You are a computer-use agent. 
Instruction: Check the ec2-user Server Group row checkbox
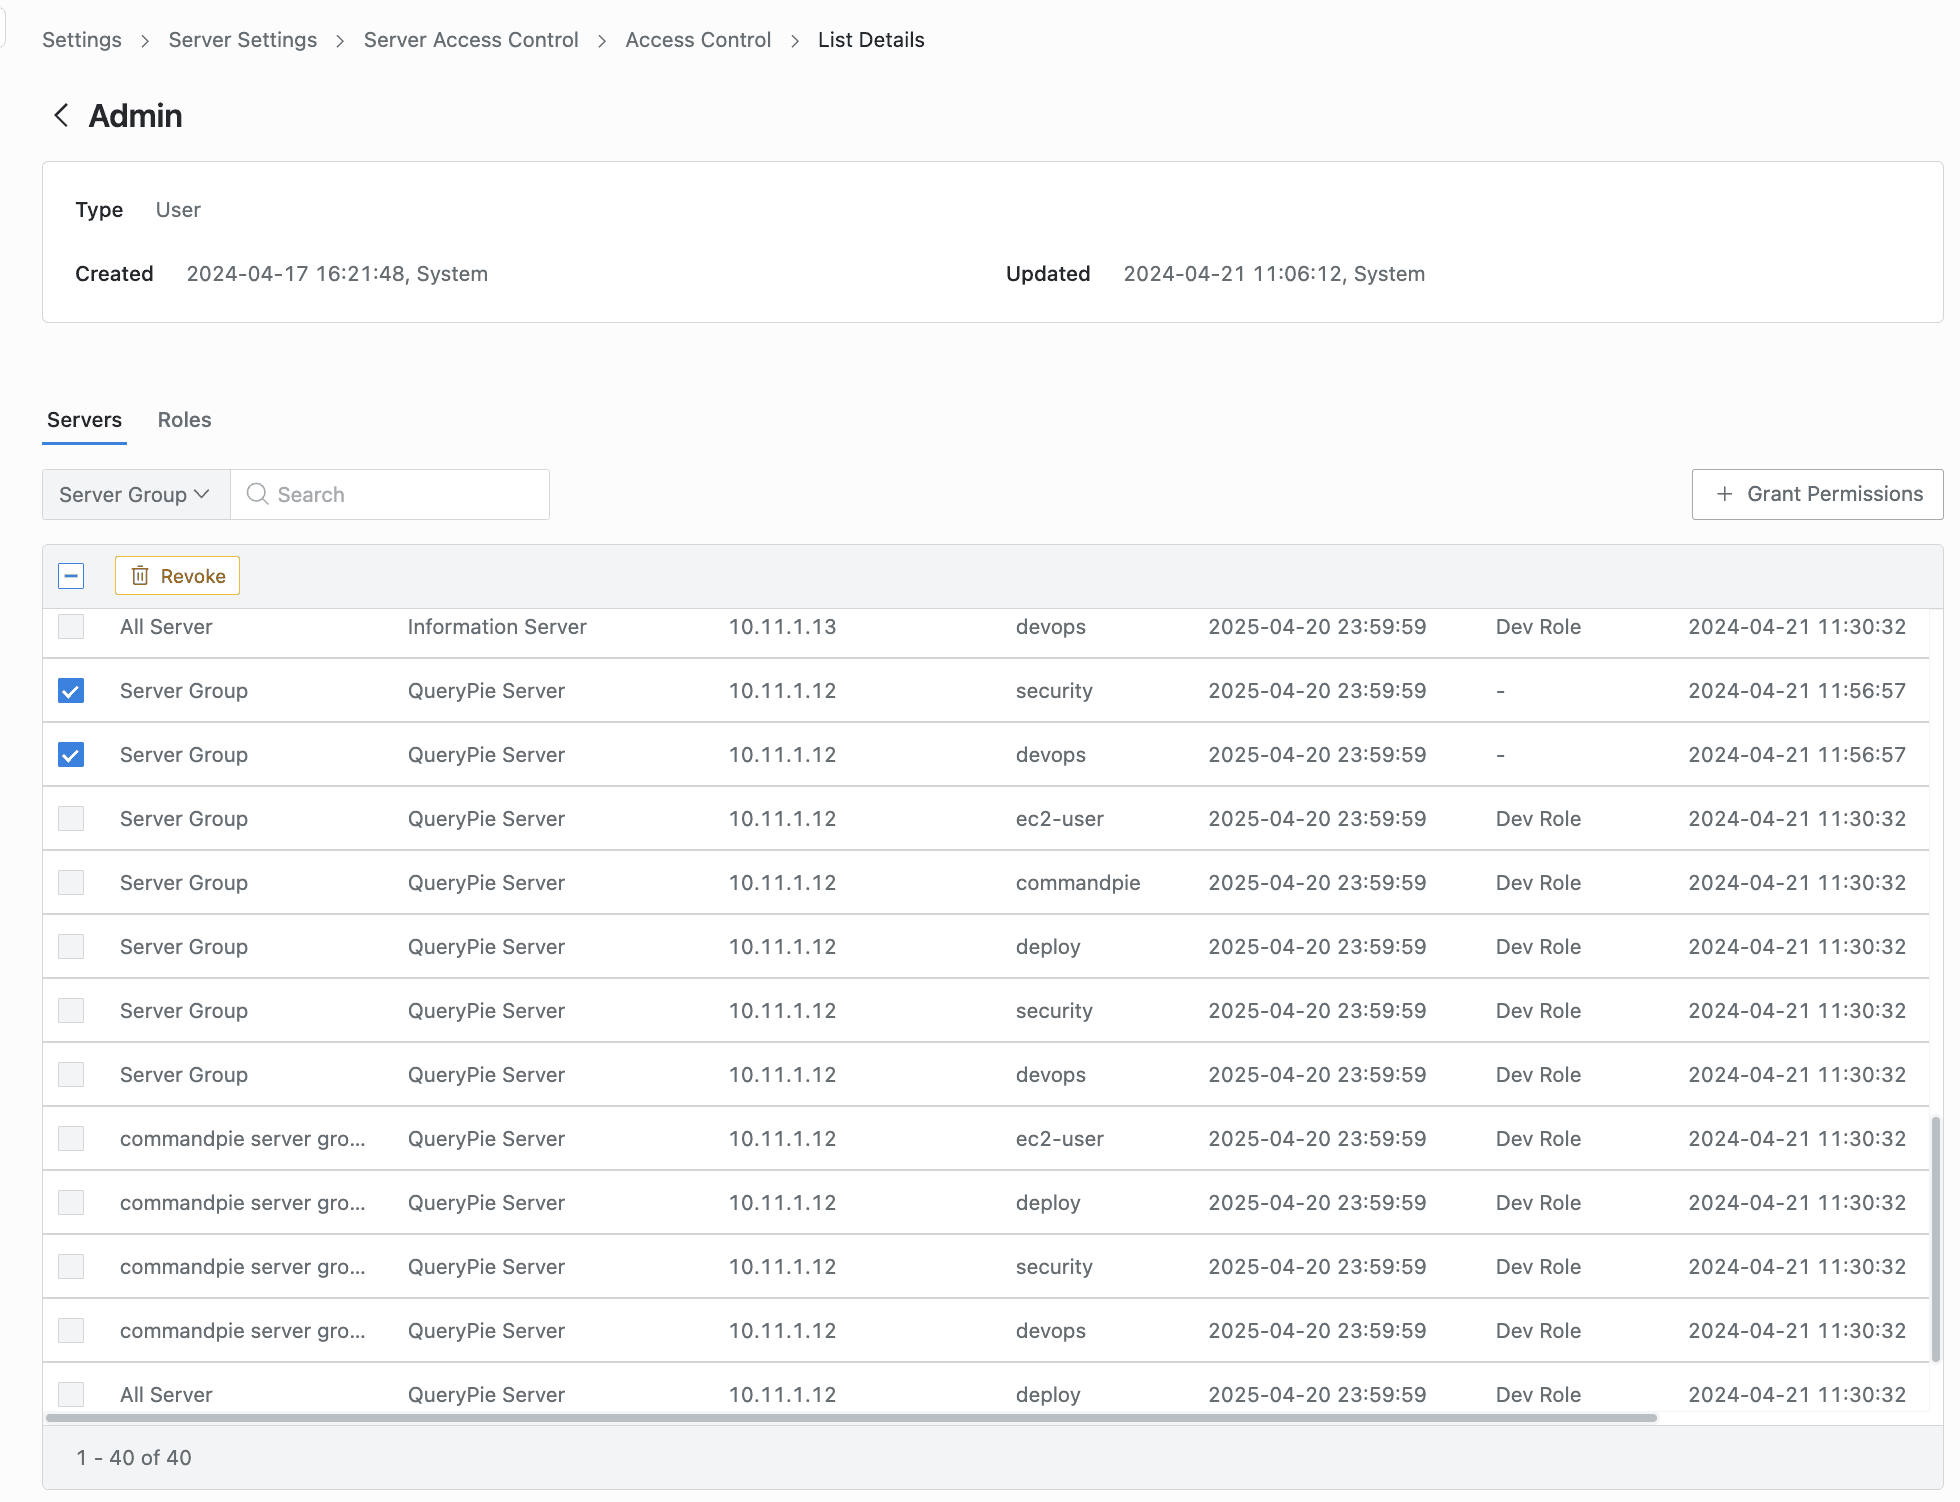pos(71,818)
